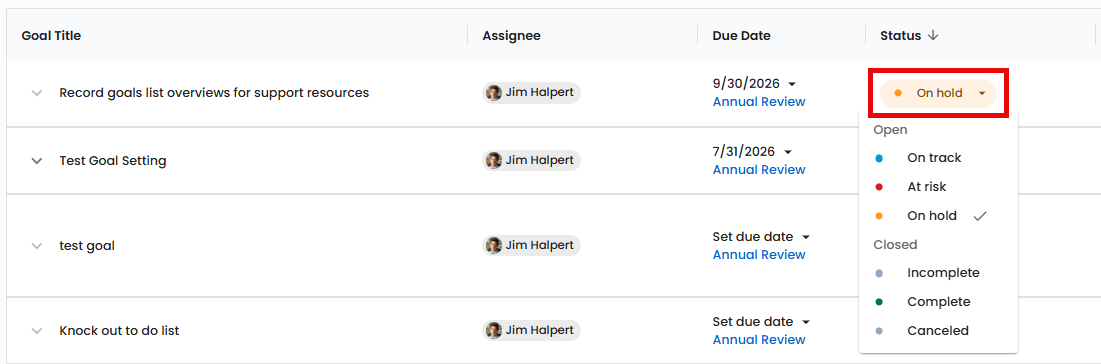Click the Status column sort arrow
Image resolution: width=1101 pixels, height=364 pixels.
(932, 36)
